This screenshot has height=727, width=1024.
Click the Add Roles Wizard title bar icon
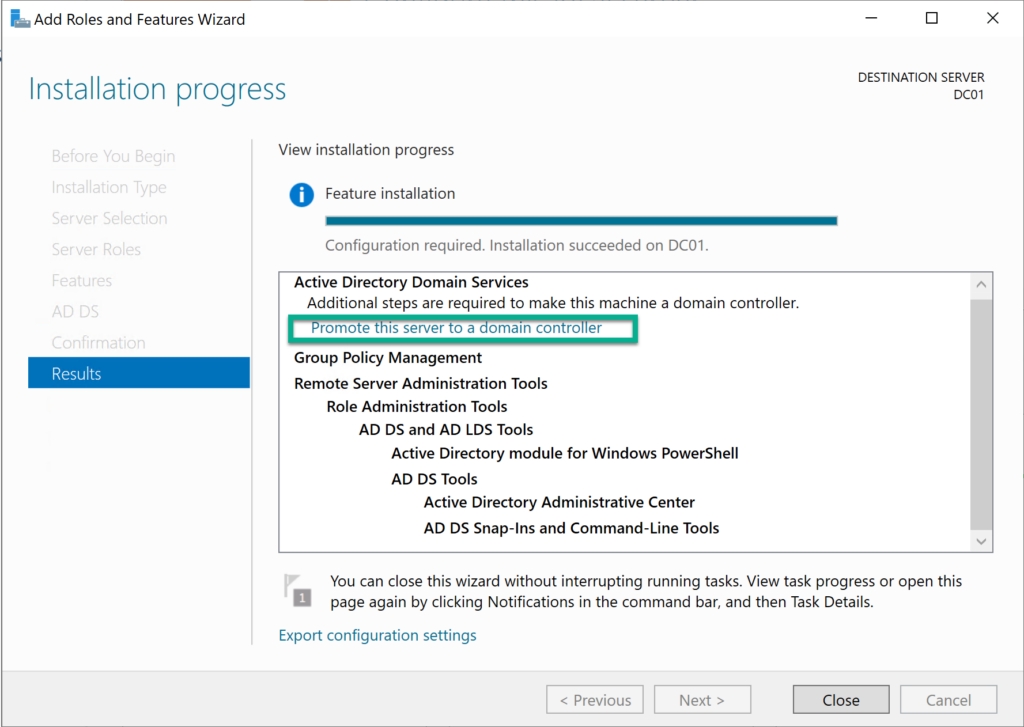click(x=19, y=18)
